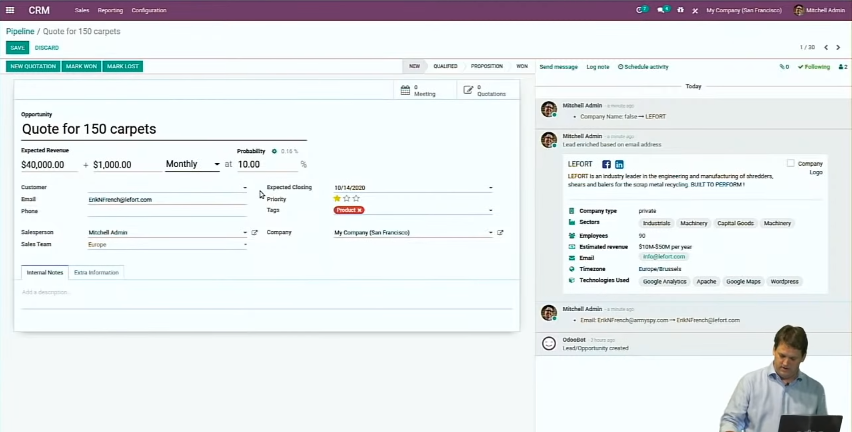Viewport: 852px width, 432px height.
Task: Set priority to first star
Action: (x=337, y=198)
